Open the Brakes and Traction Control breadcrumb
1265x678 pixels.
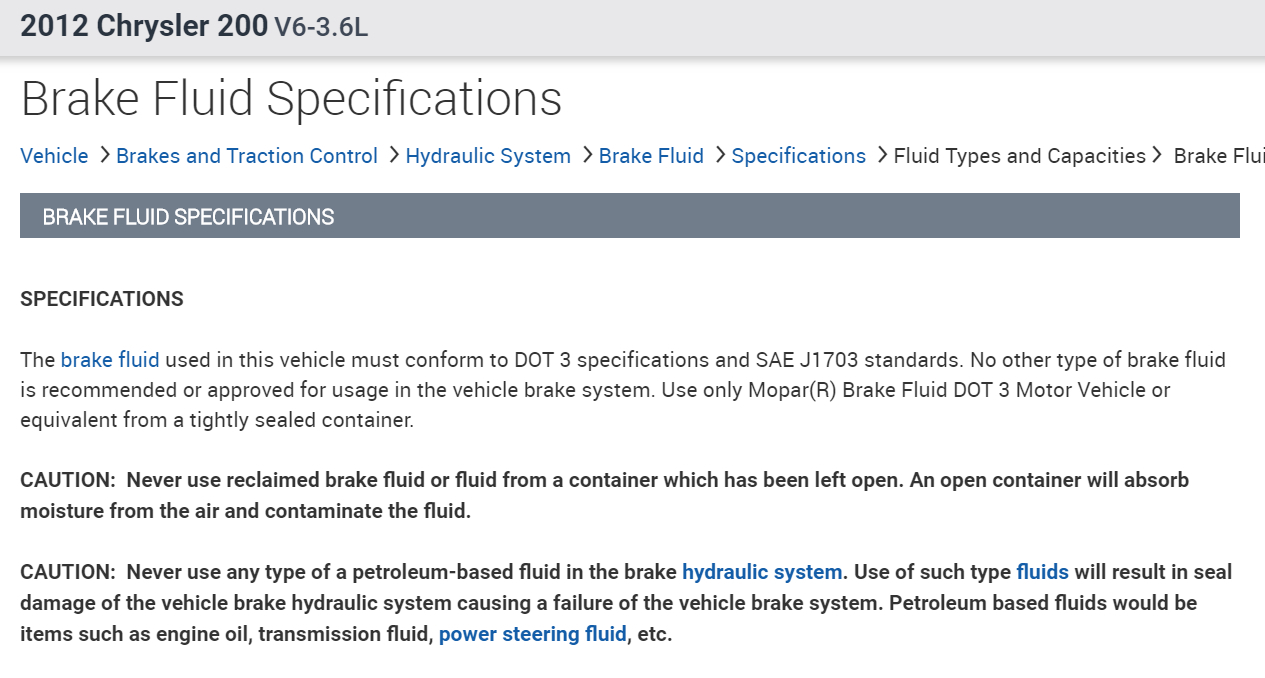247,156
